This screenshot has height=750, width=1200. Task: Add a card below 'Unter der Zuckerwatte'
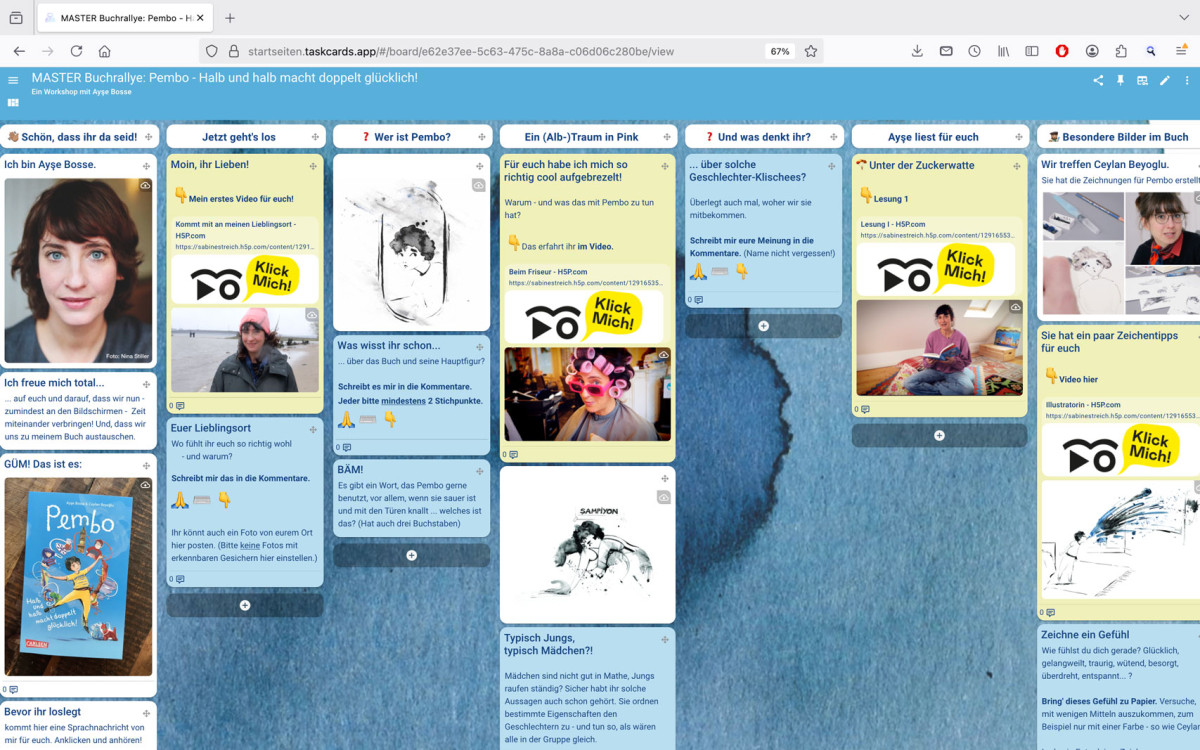pos(938,435)
